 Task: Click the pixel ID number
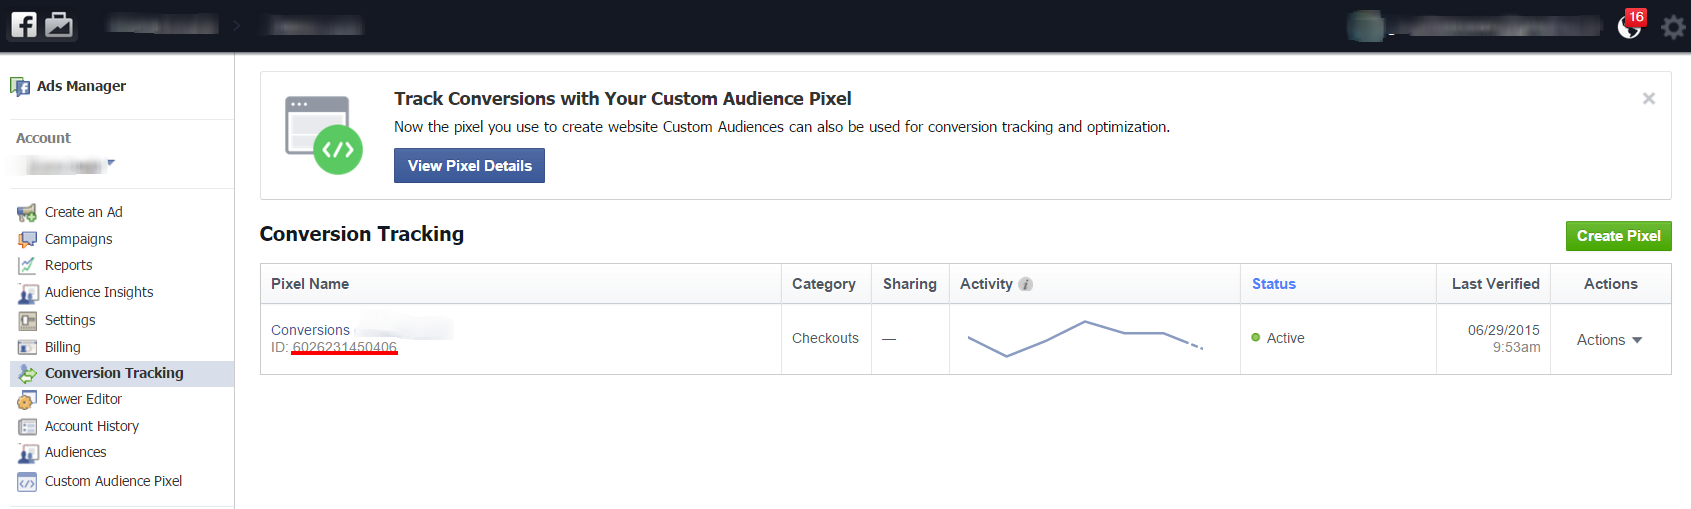click(x=344, y=347)
